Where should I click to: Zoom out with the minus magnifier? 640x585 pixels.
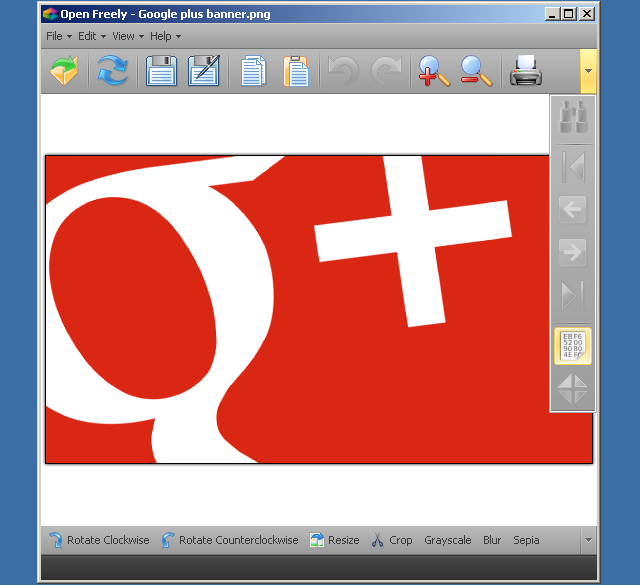click(476, 71)
